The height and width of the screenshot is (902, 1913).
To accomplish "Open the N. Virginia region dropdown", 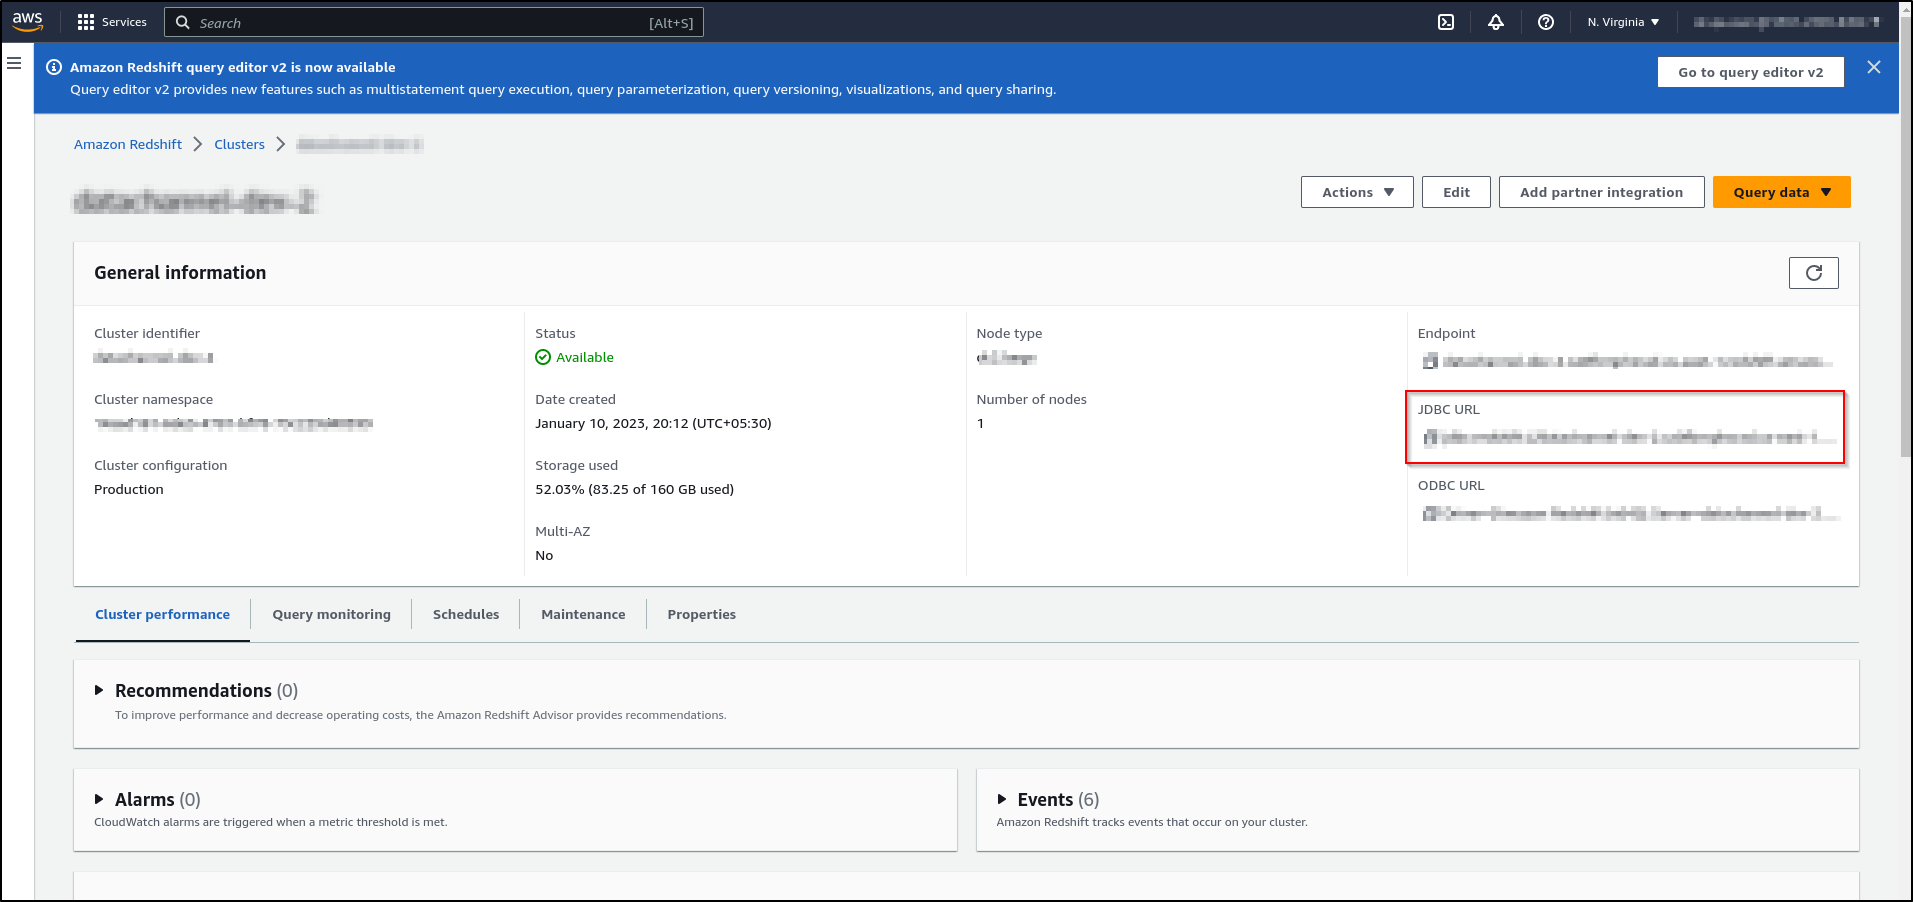I will [x=1623, y=22].
